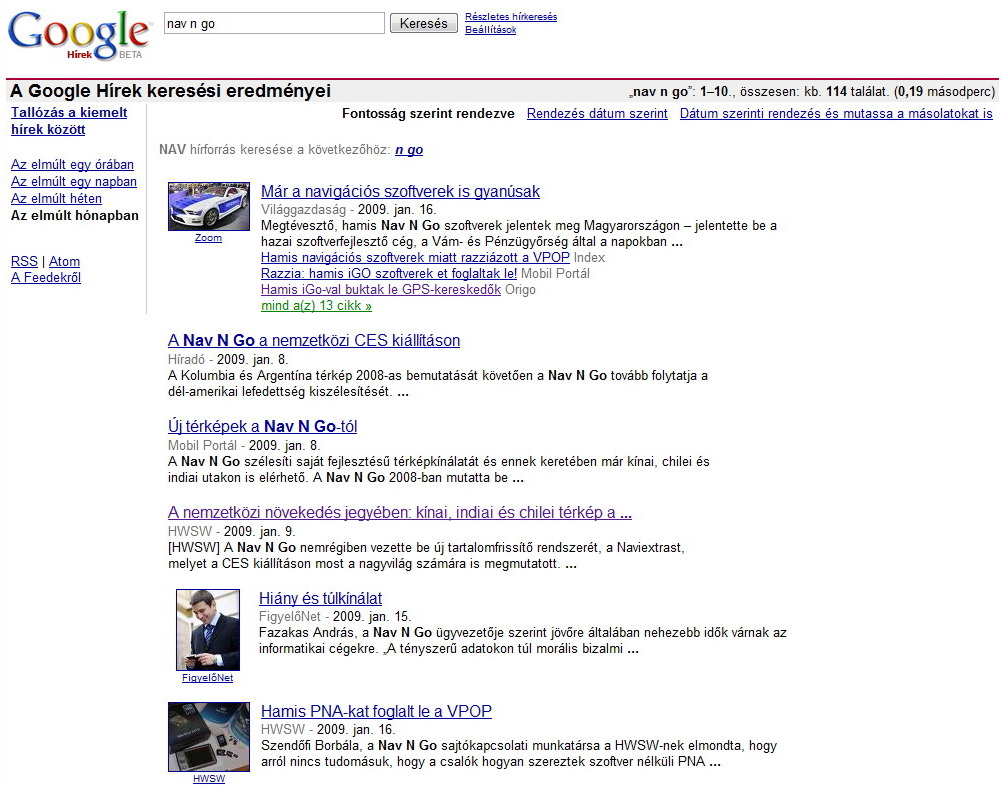The image size is (1002, 788).
Task: Click 'HWSW - 2009. jan. 16.' source line
Action: [328, 729]
